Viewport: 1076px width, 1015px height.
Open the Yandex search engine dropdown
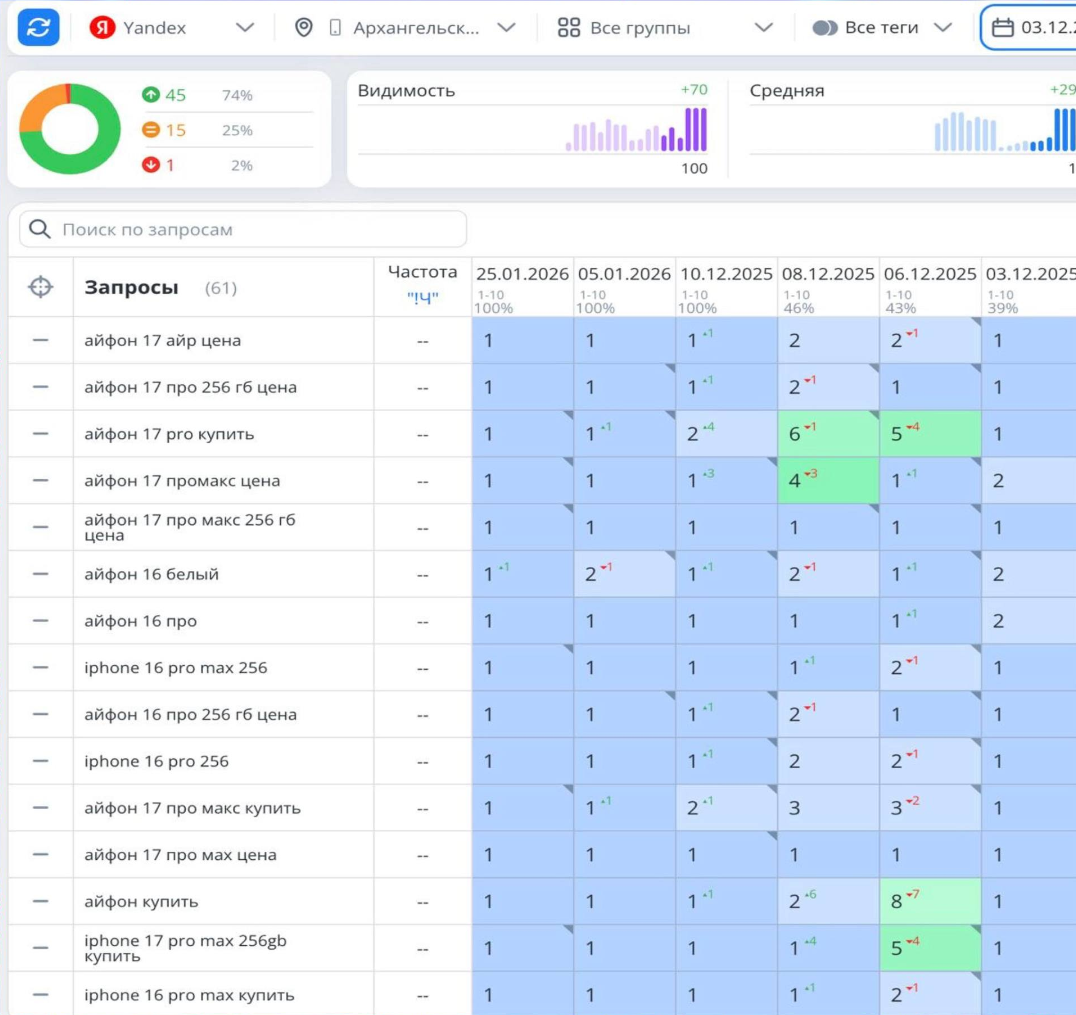click(x=172, y=27)
